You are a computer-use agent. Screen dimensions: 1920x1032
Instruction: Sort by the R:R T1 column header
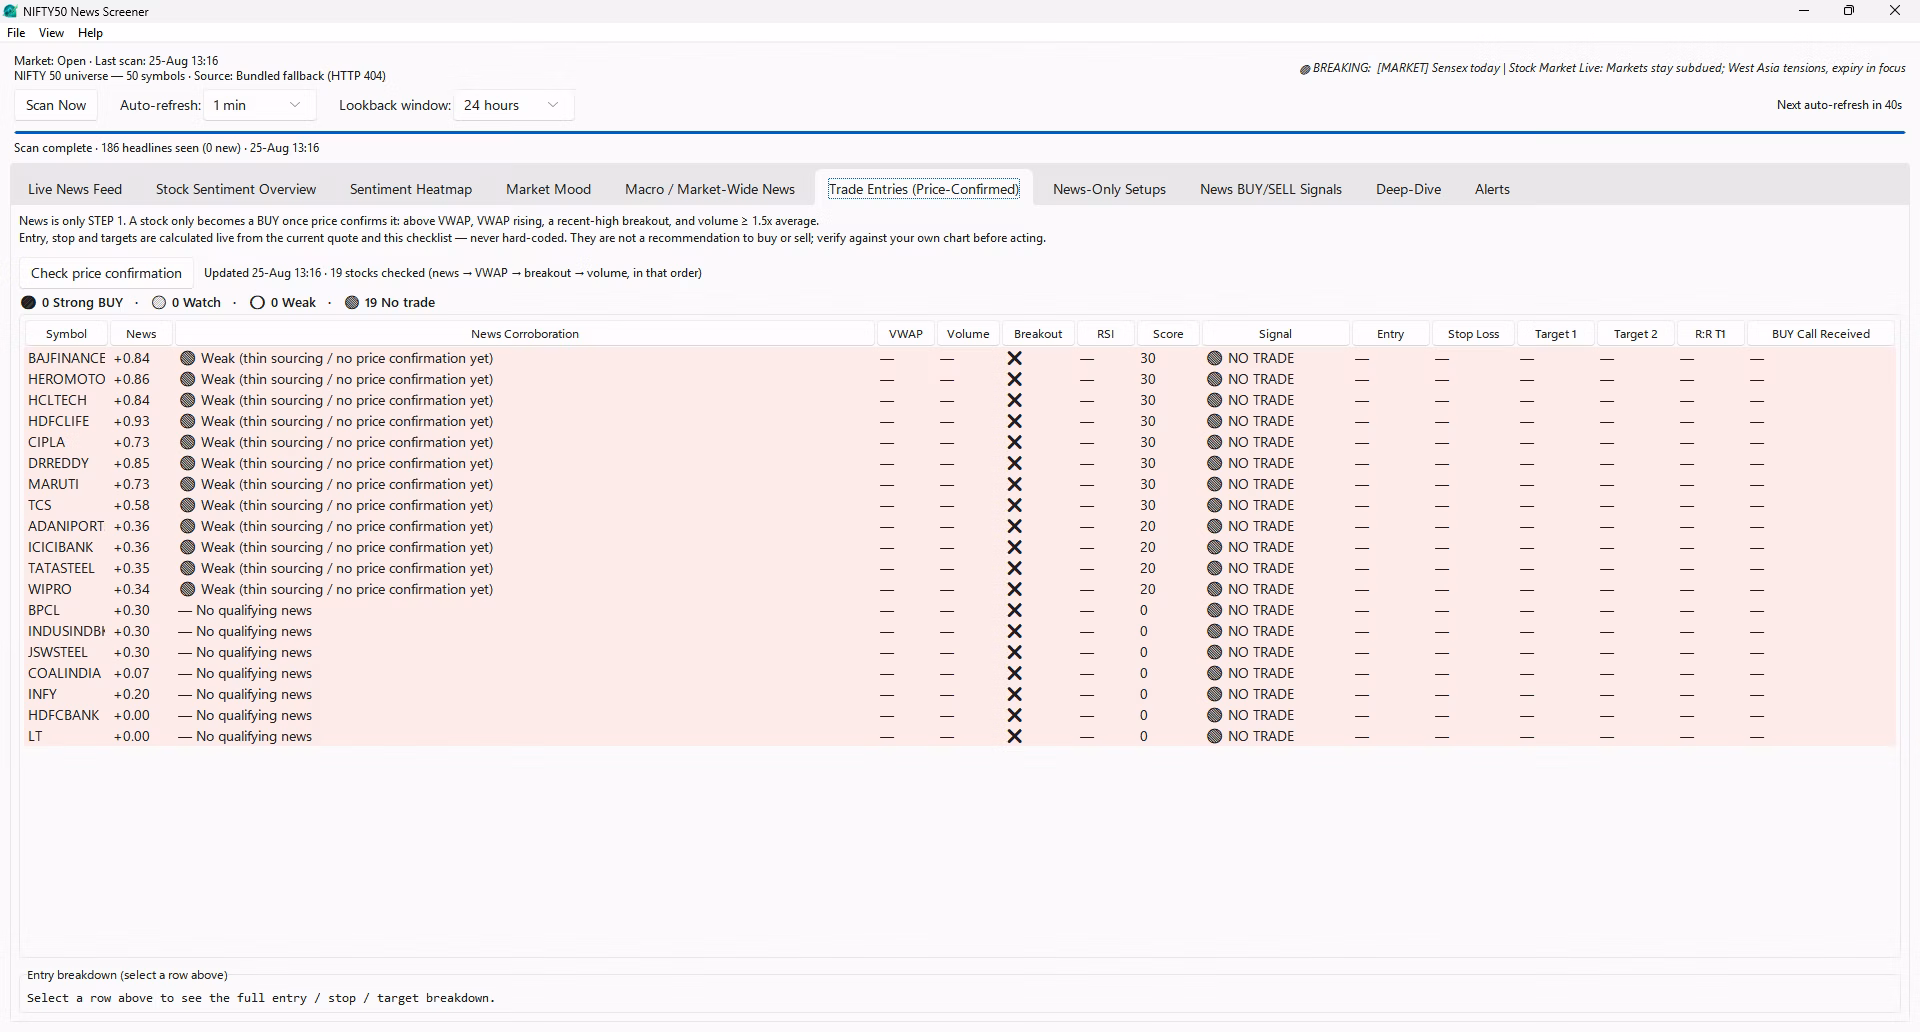click(x=1710, y=334)
